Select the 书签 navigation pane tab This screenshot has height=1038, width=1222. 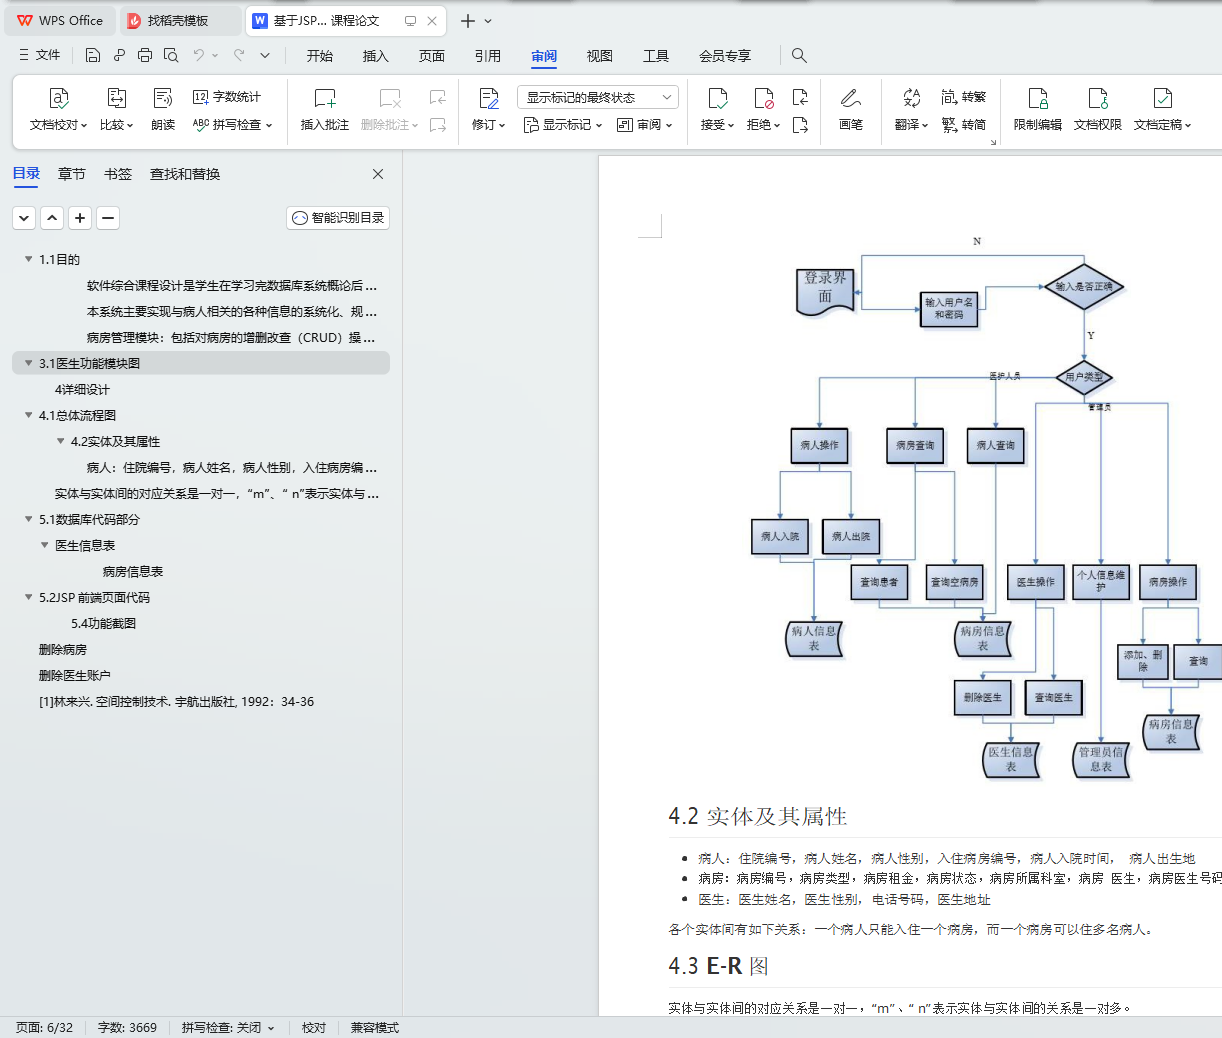coord(118,174)
